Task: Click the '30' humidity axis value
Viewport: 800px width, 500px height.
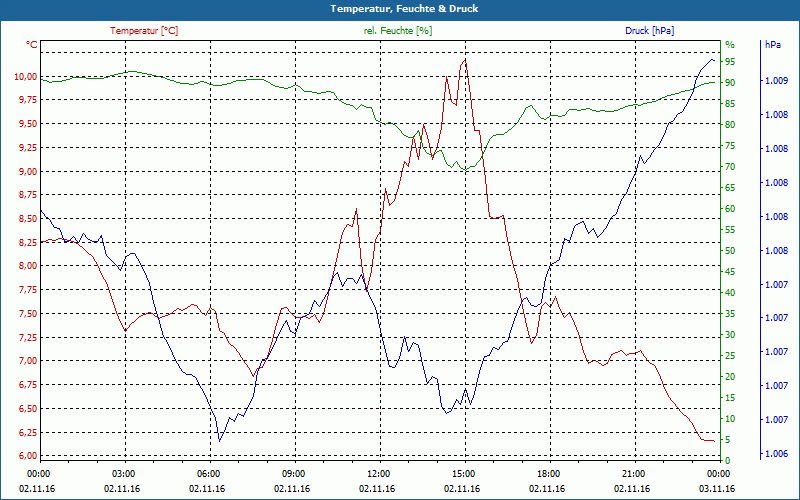Action: pyautogui.click(x=730, y=335)
